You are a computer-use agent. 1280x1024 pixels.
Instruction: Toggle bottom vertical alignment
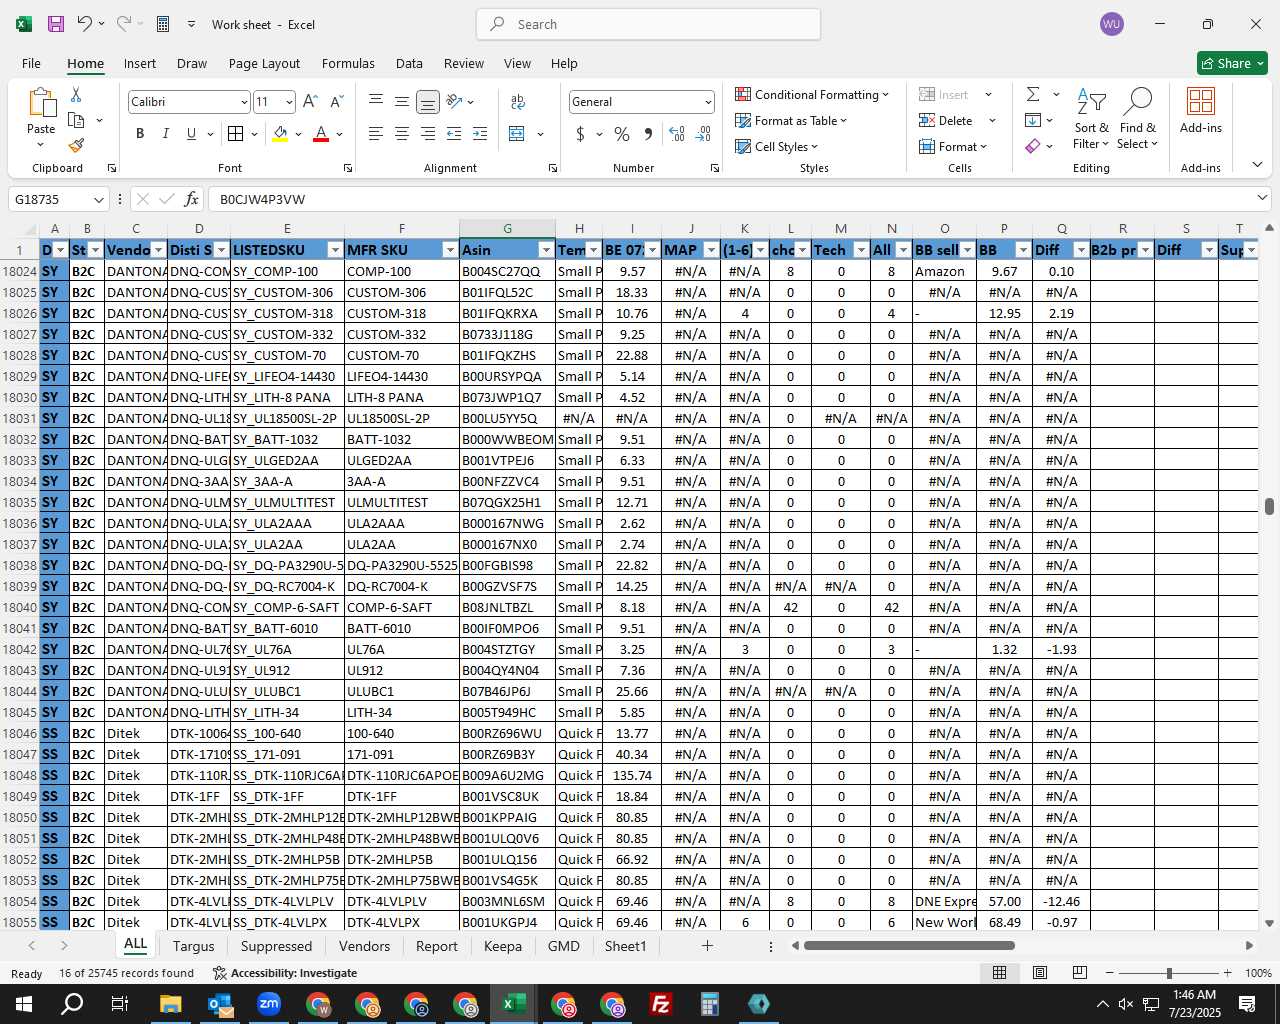pos(428,102)
